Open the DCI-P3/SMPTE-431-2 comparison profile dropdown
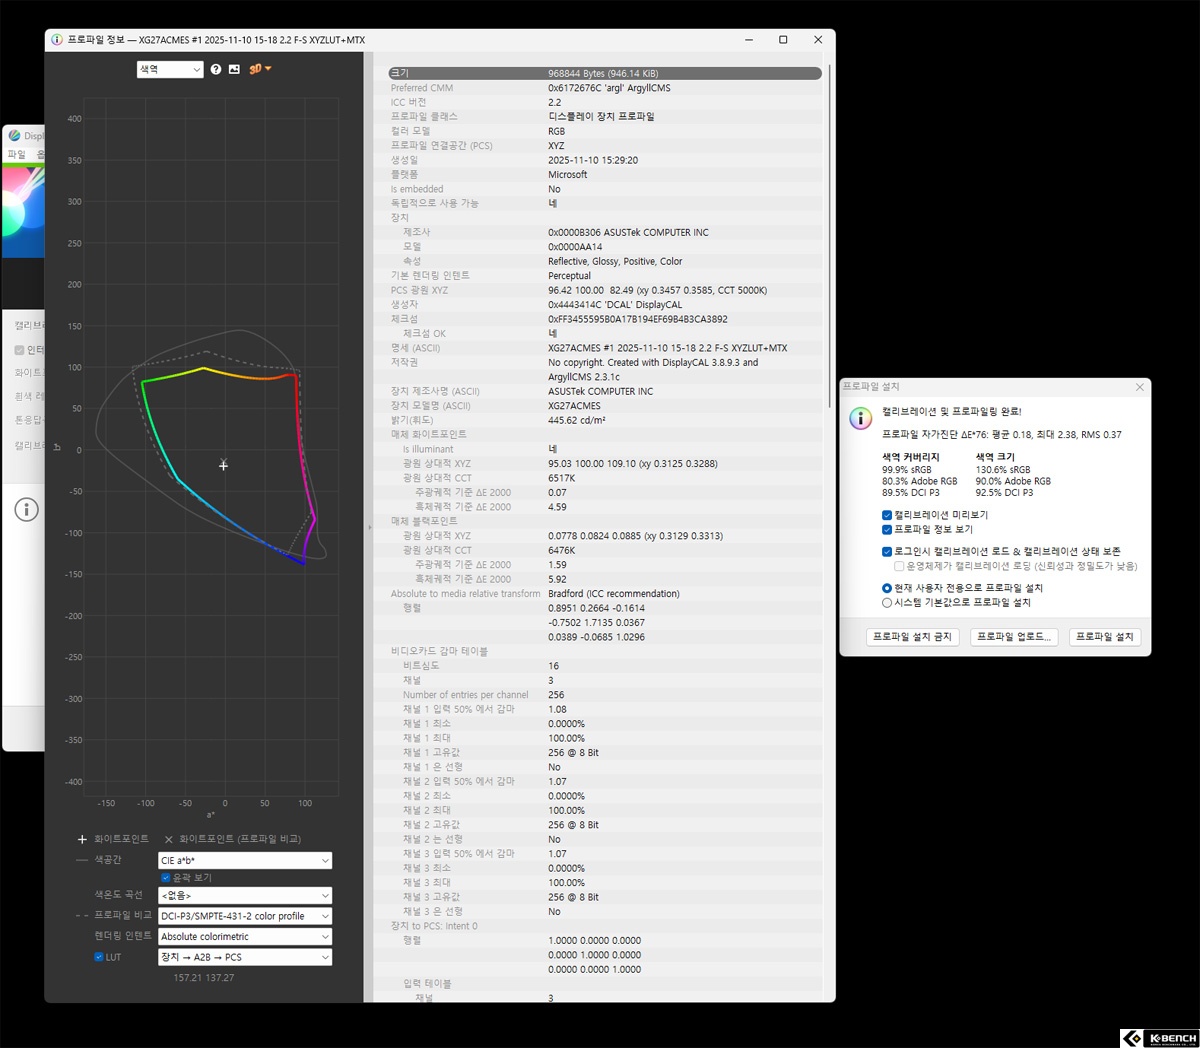Viewport: 1200px width, 1048px height. click(245, 916)
